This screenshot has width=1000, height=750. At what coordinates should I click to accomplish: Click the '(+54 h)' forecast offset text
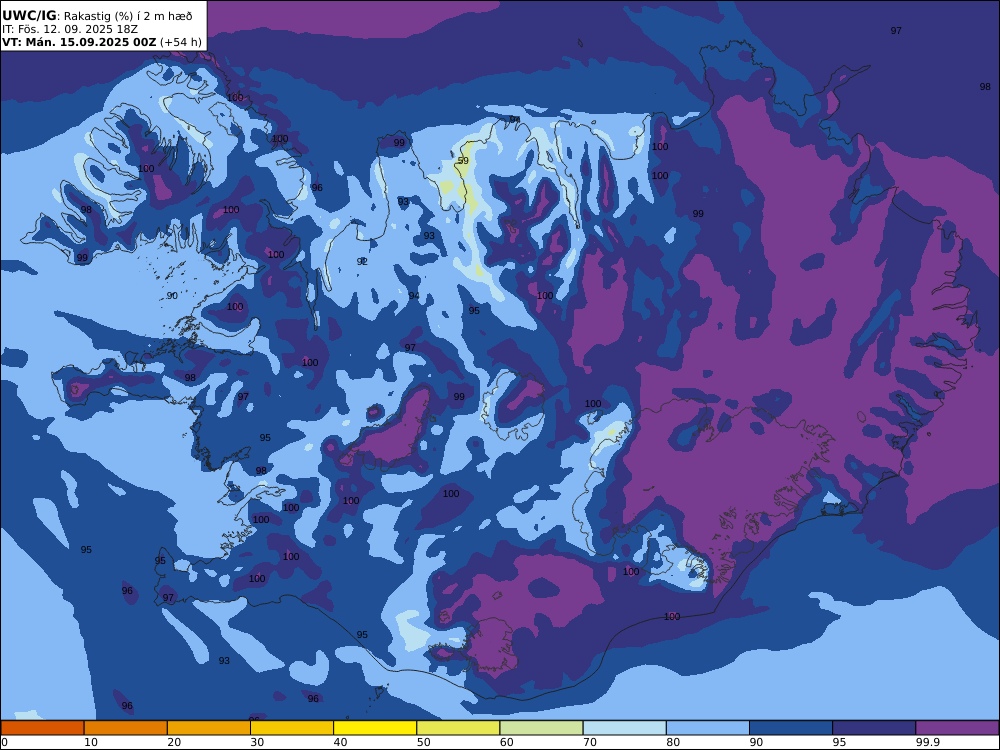click(x=180, y=42)
